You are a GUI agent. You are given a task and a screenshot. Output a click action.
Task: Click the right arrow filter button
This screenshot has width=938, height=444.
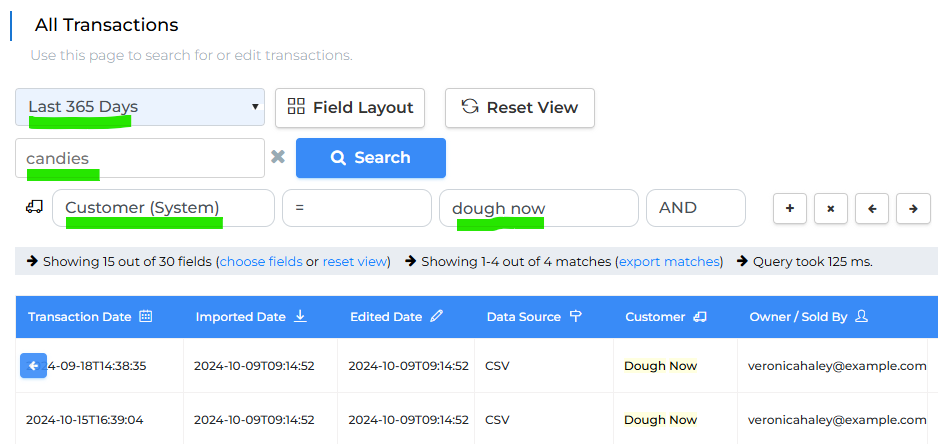(913, 208)
